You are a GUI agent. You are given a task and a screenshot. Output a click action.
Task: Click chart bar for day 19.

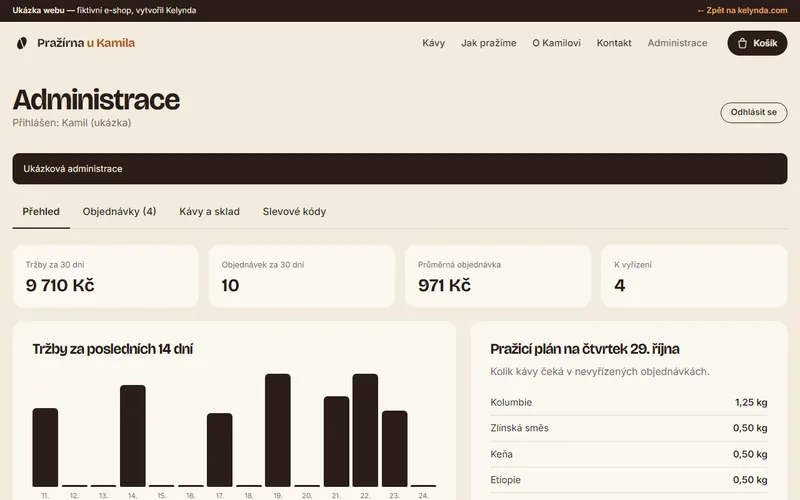(278, 430)
